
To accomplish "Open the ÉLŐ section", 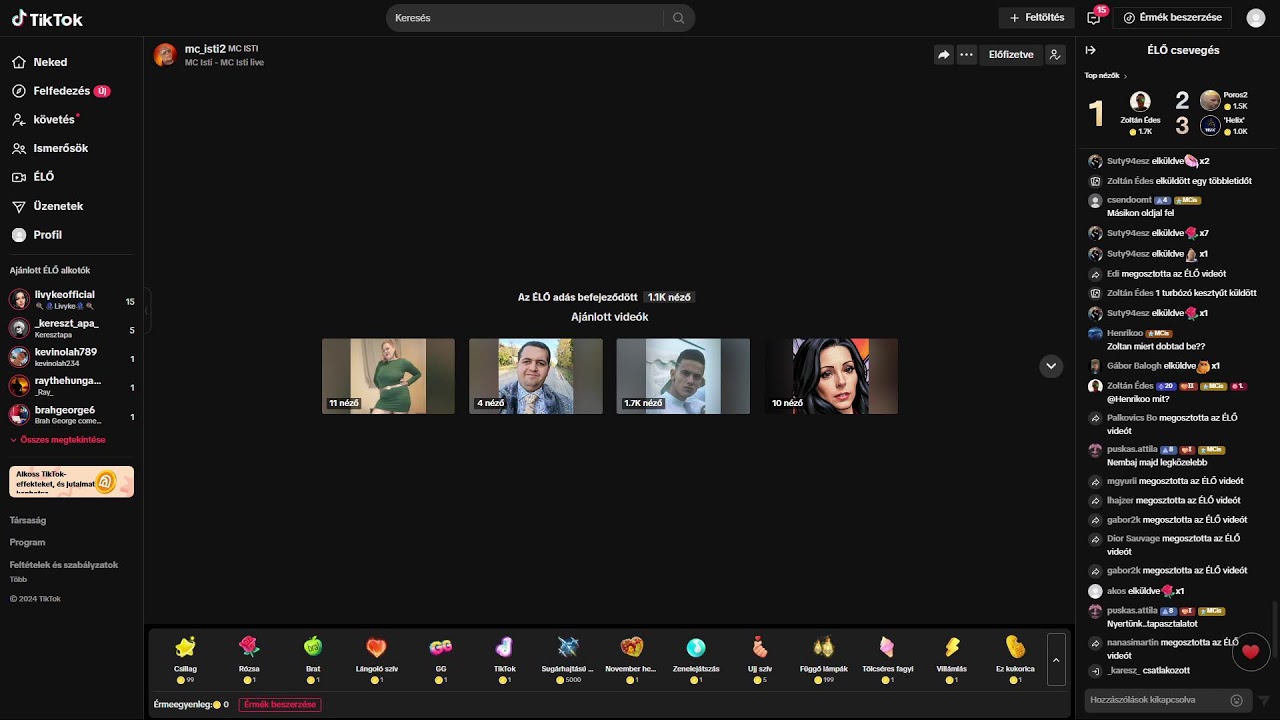I will [x=34, y=177].
